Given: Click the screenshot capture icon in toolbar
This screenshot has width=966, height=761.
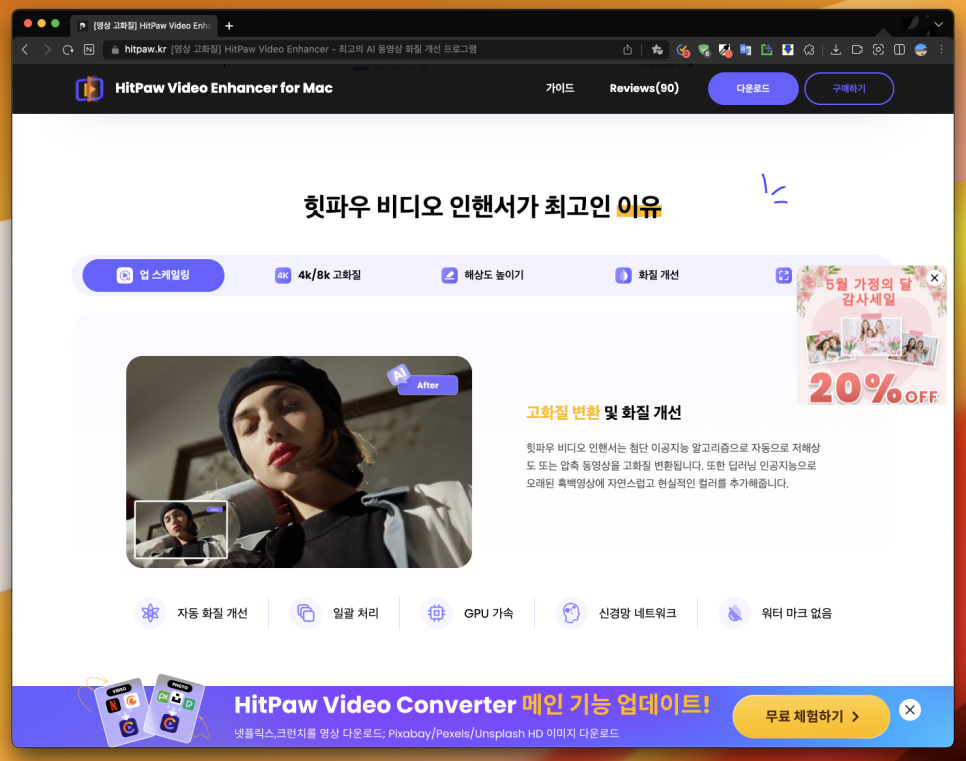Looking at the screenshot, I should [x=878, y=49].
